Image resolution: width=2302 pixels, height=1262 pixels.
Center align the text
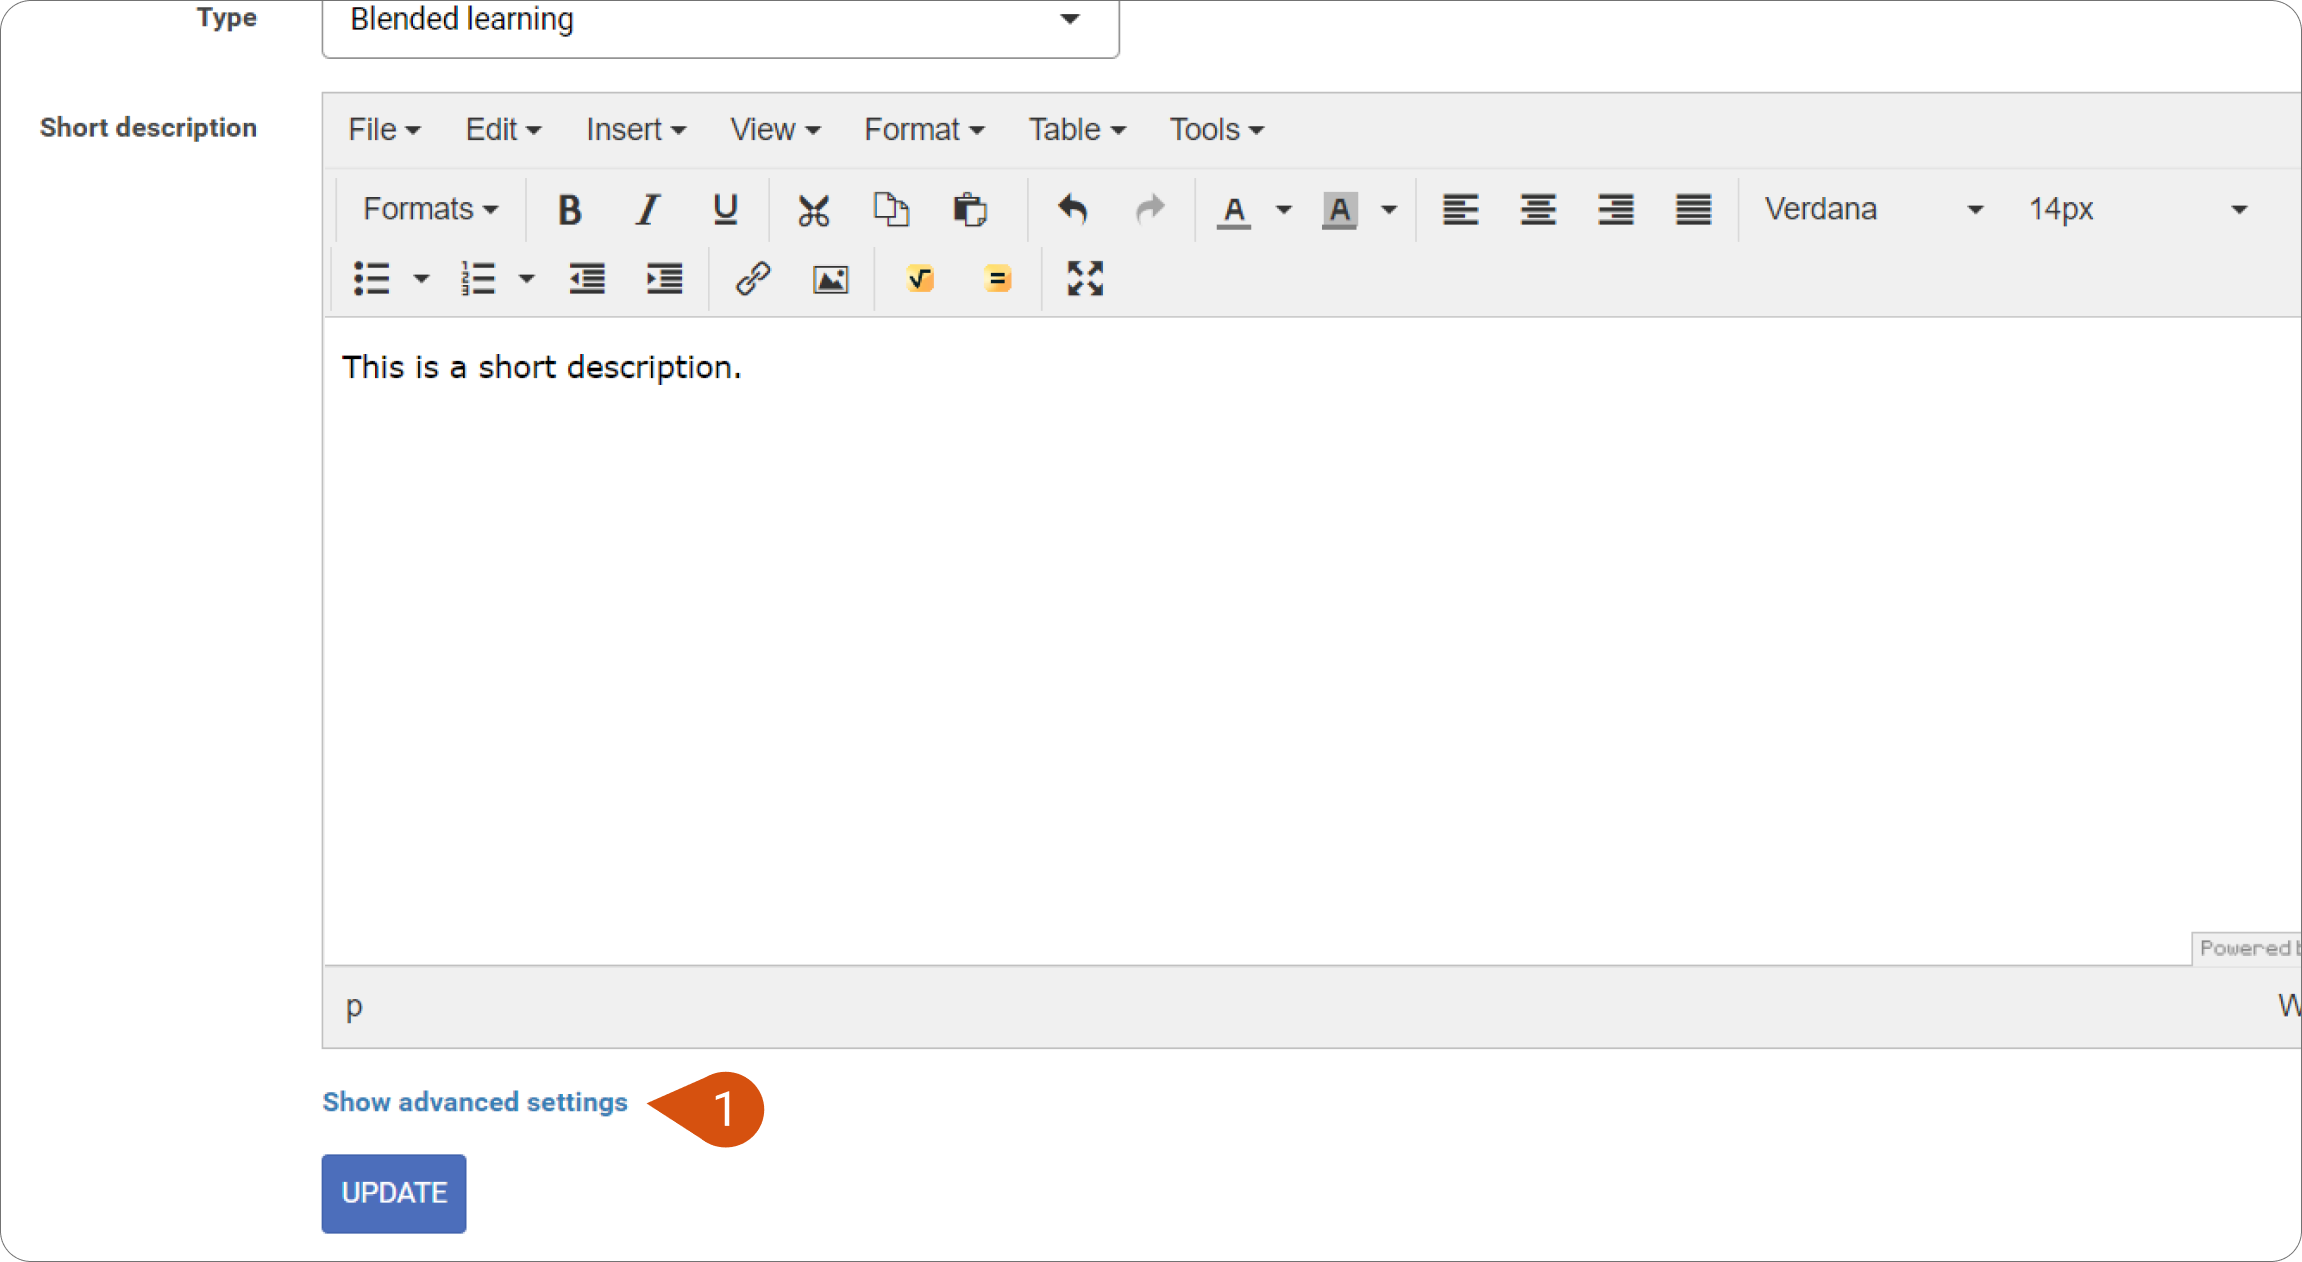coord(1538,210)
